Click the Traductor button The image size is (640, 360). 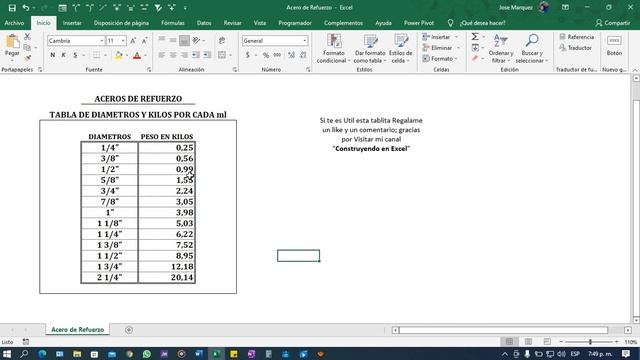(x=576, y=48)
